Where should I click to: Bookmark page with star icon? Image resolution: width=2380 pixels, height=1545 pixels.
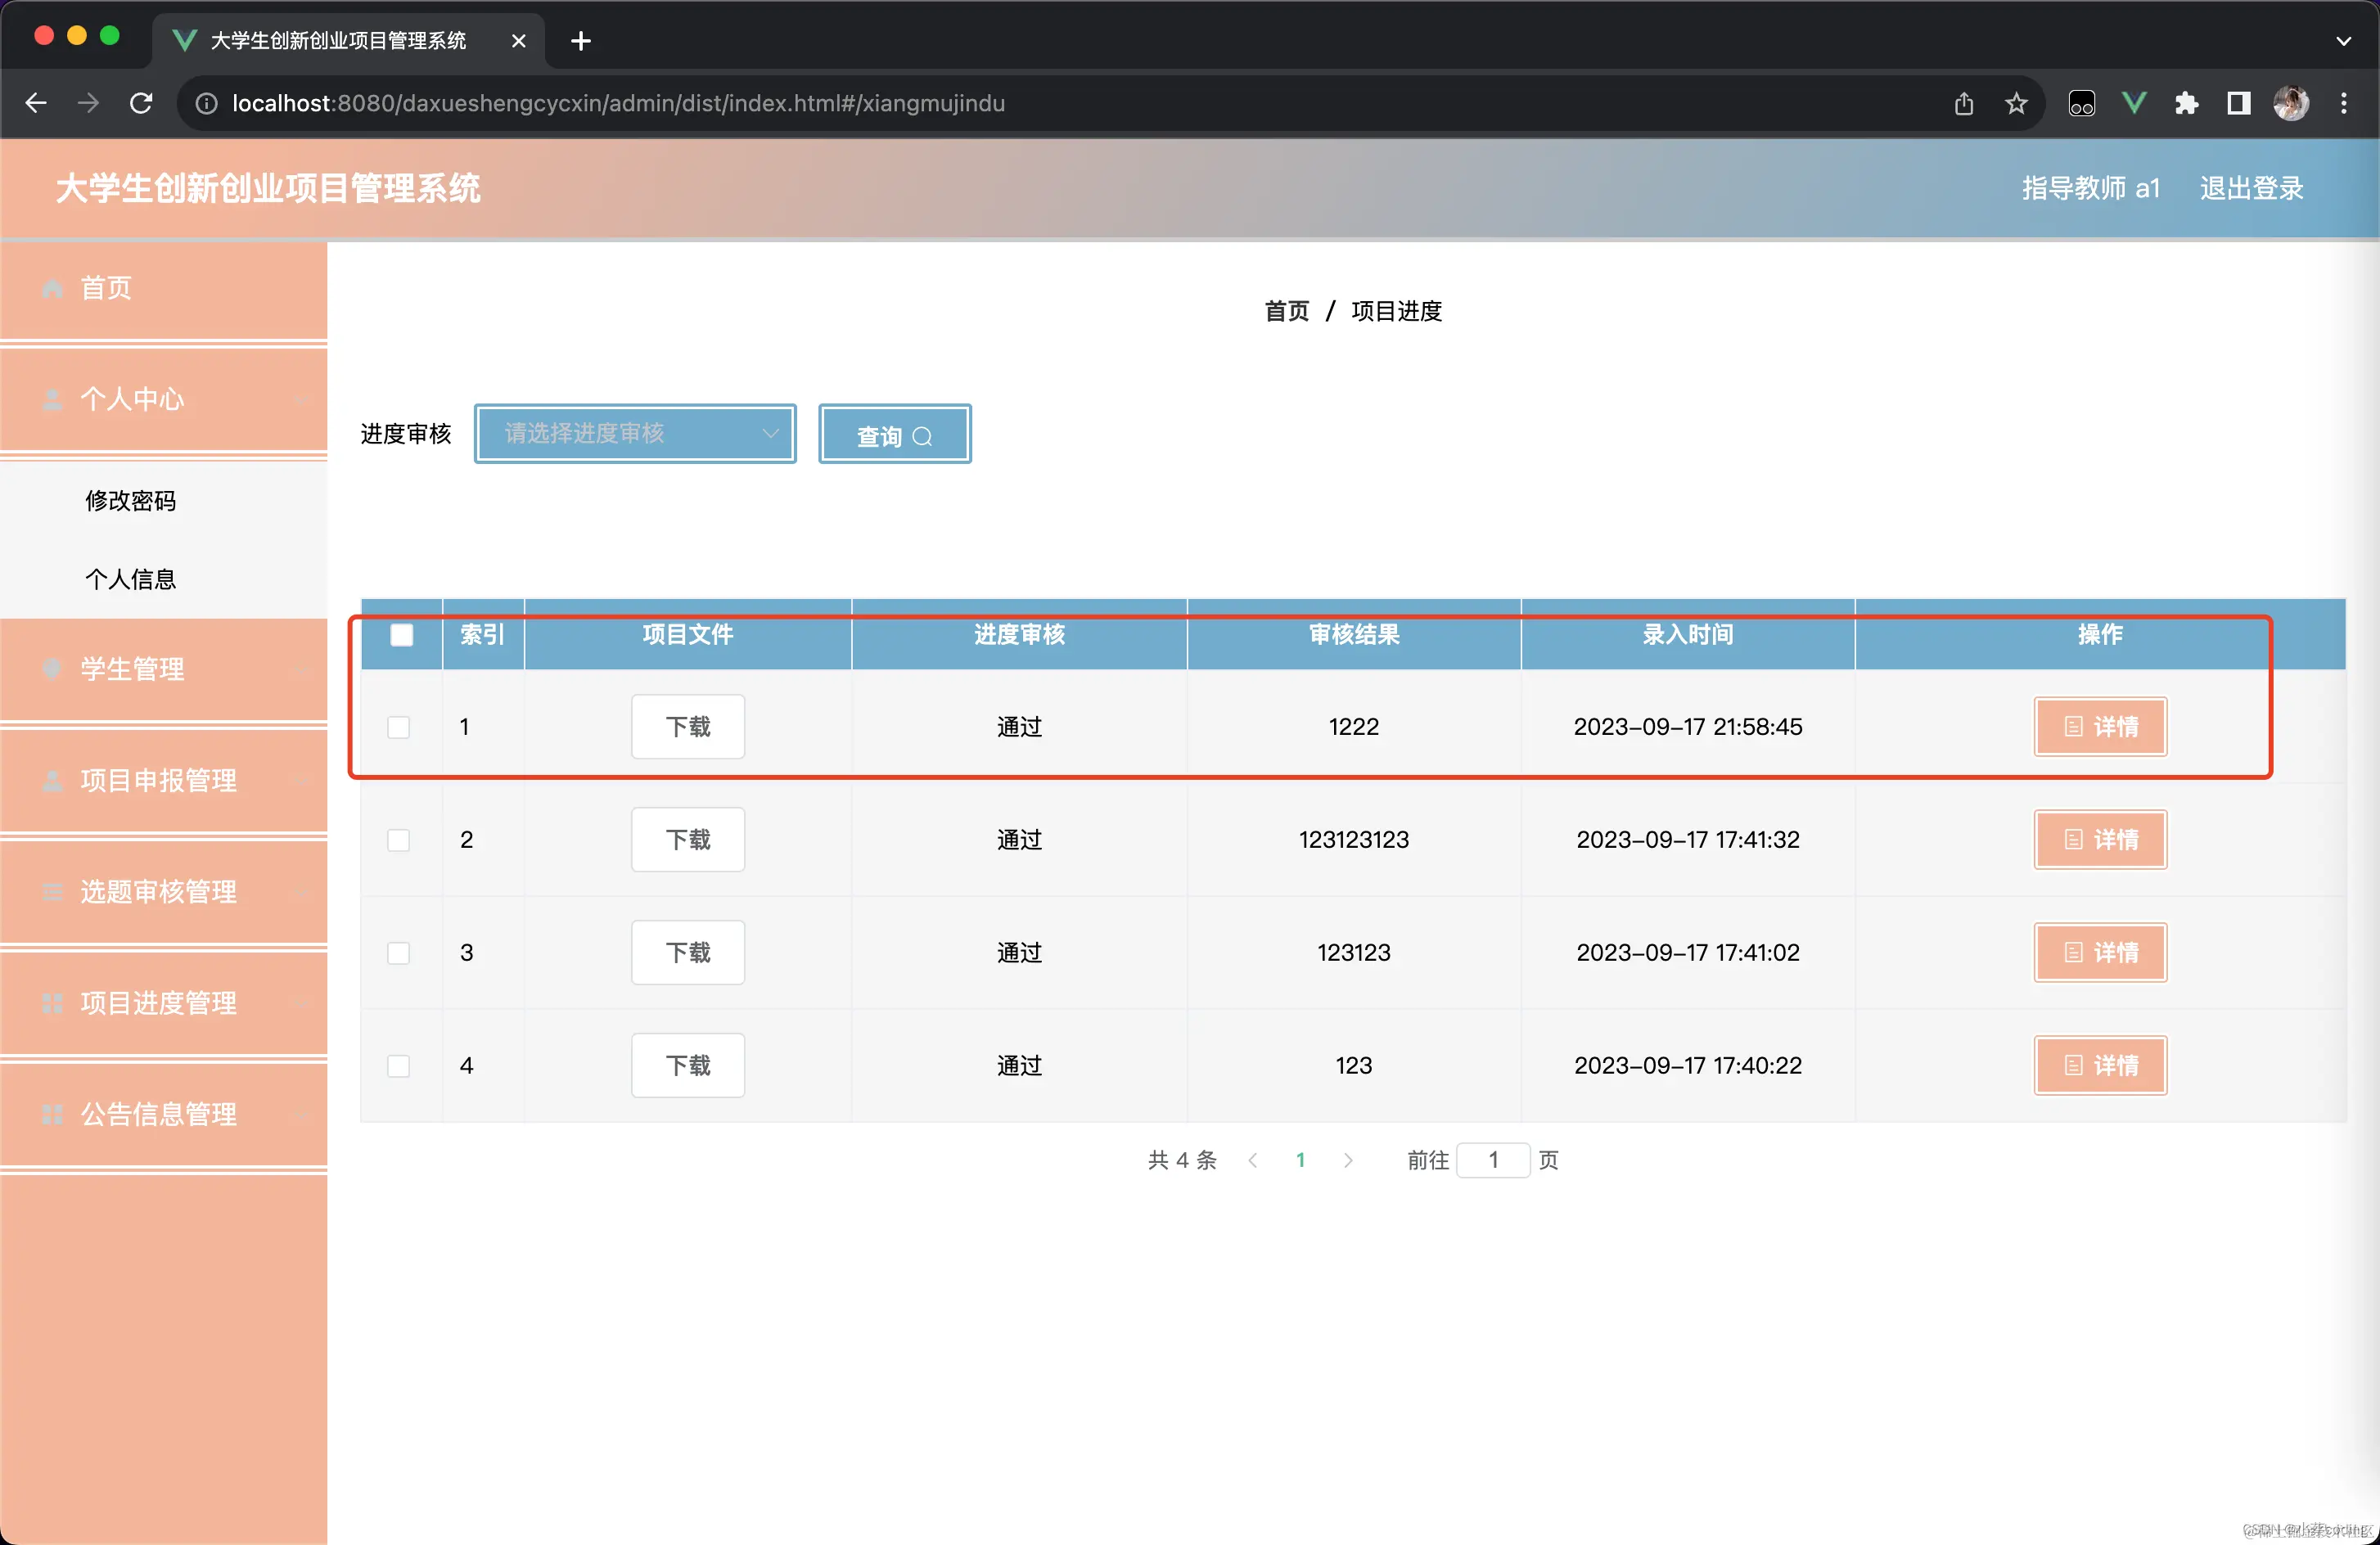click(x=2016, y=103)
